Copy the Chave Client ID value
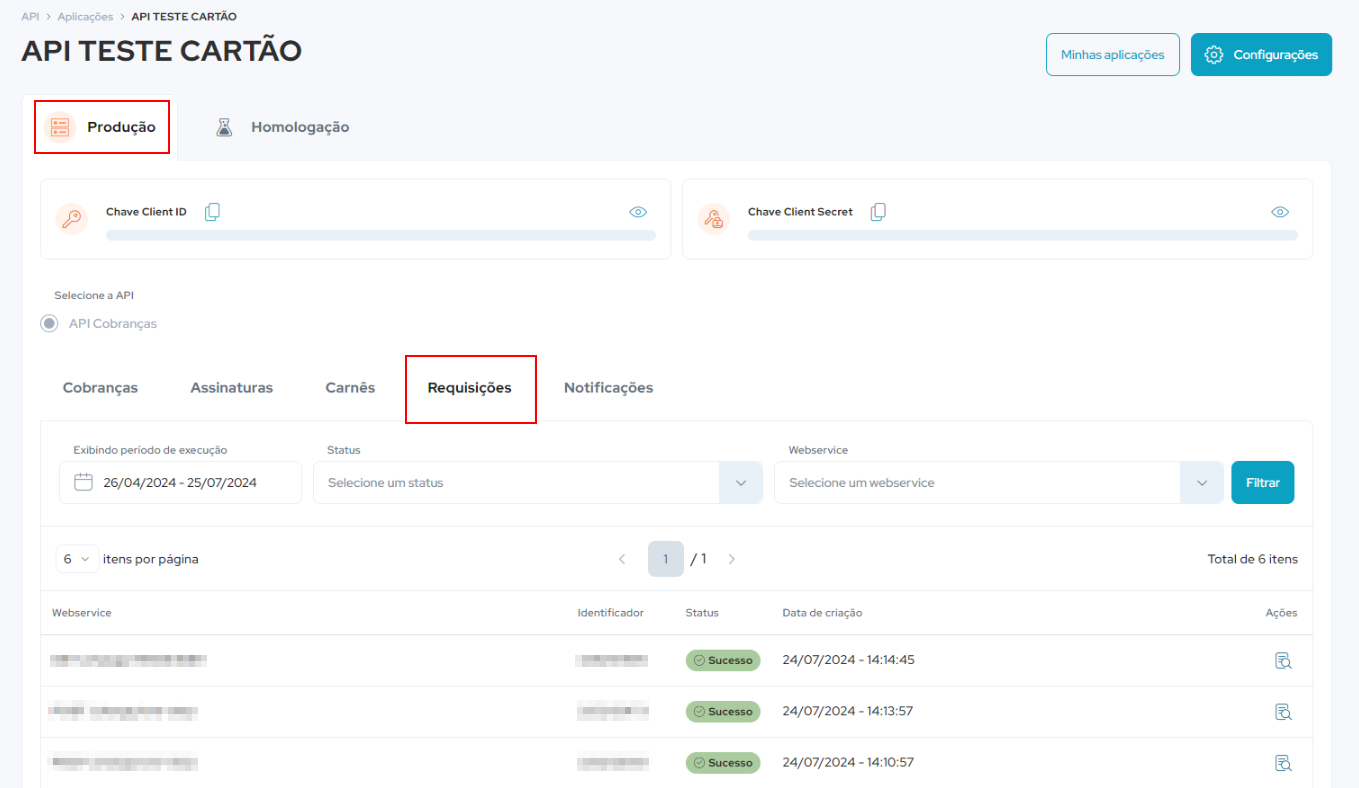This screenshot has height=788, width=1359. tap(212, 212)
